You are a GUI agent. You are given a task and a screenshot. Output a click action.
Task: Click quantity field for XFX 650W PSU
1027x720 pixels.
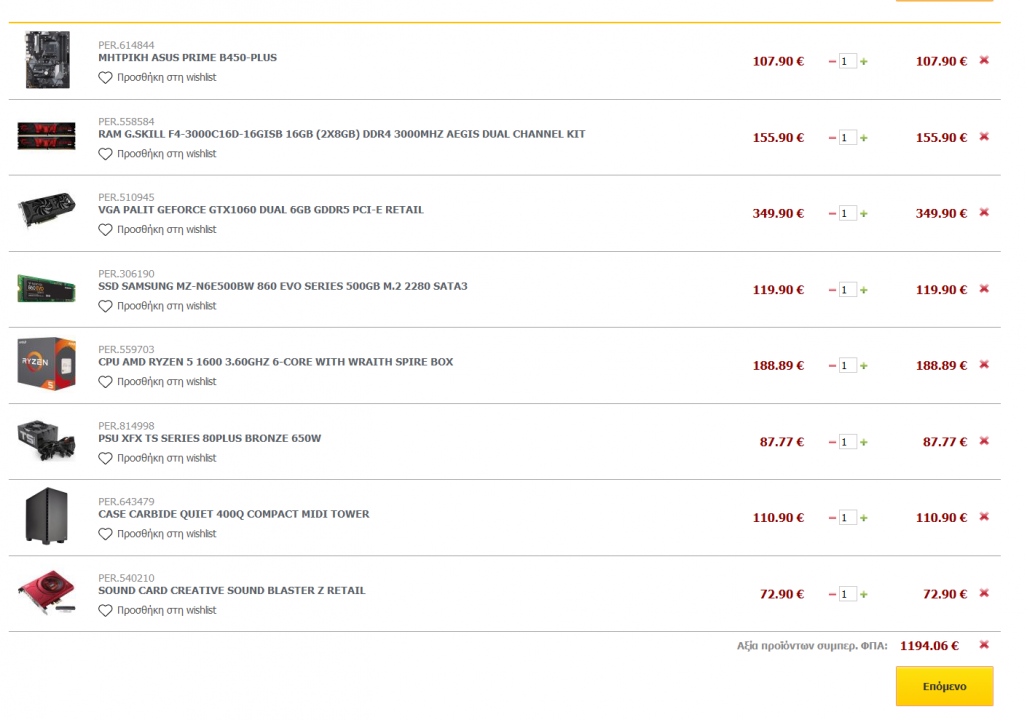(847, 442)
